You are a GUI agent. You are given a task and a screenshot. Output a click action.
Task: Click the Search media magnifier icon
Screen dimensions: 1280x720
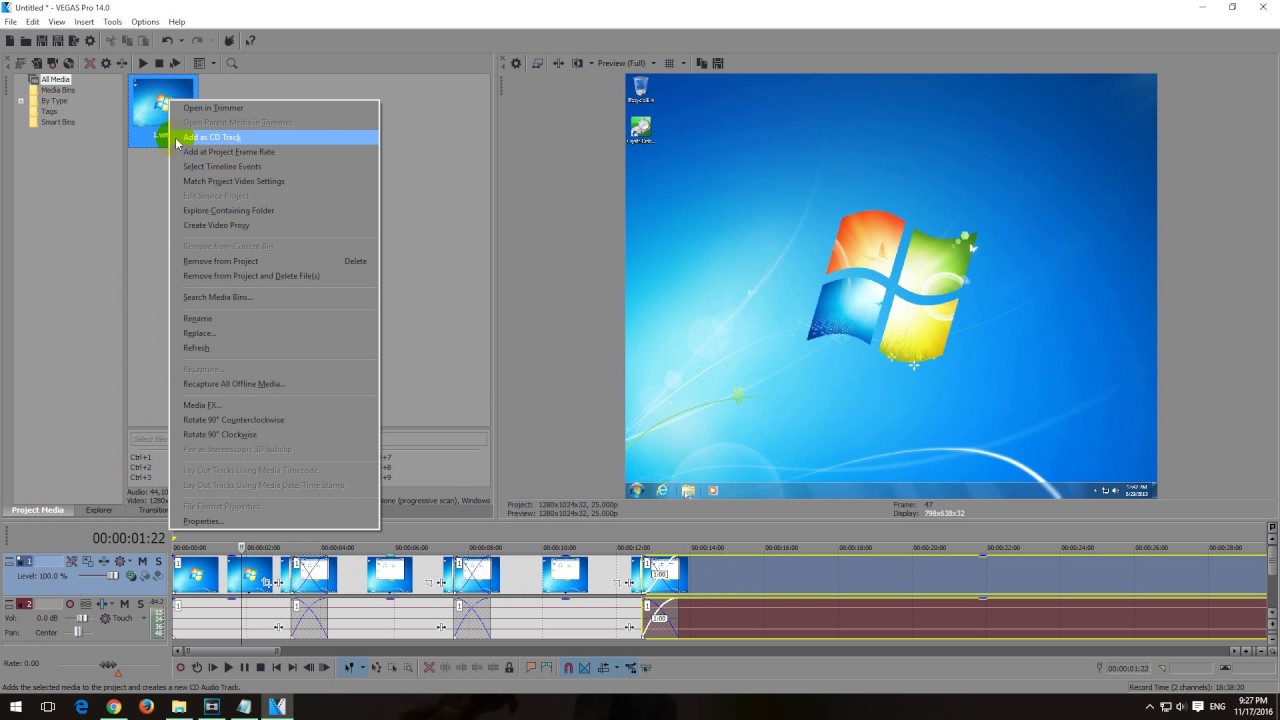point(231,63)
